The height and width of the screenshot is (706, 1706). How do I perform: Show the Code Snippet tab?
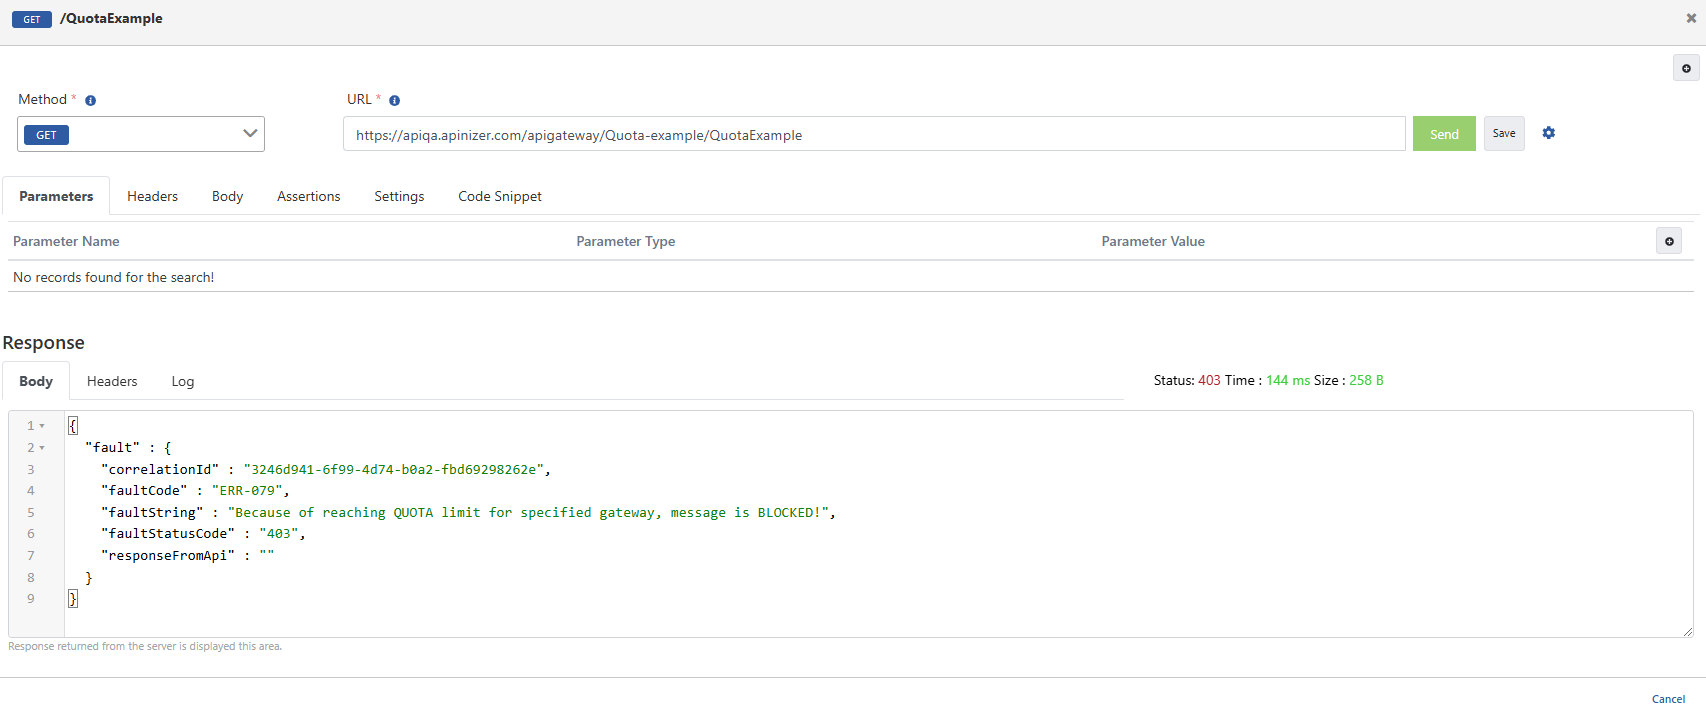pyautogui.click(x=499, y=196)
